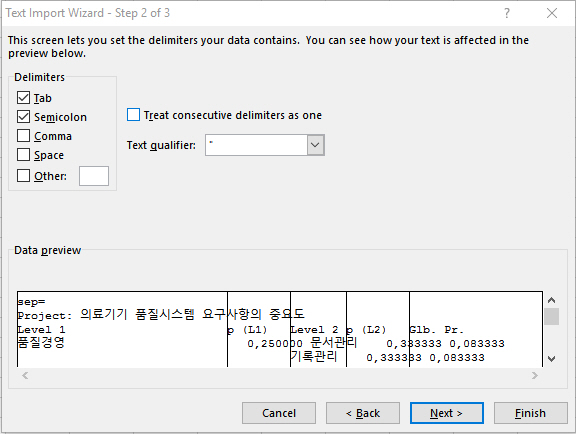Click the preview vertical scrollbar thumb

(551, 316)
